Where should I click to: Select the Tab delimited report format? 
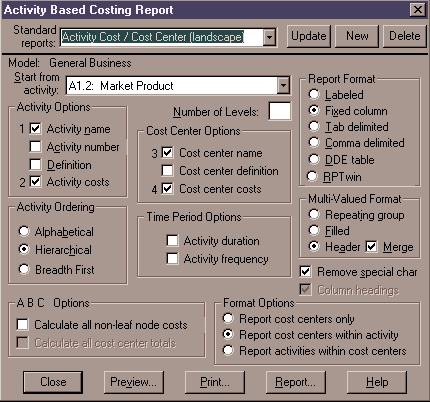pos(314,126)
